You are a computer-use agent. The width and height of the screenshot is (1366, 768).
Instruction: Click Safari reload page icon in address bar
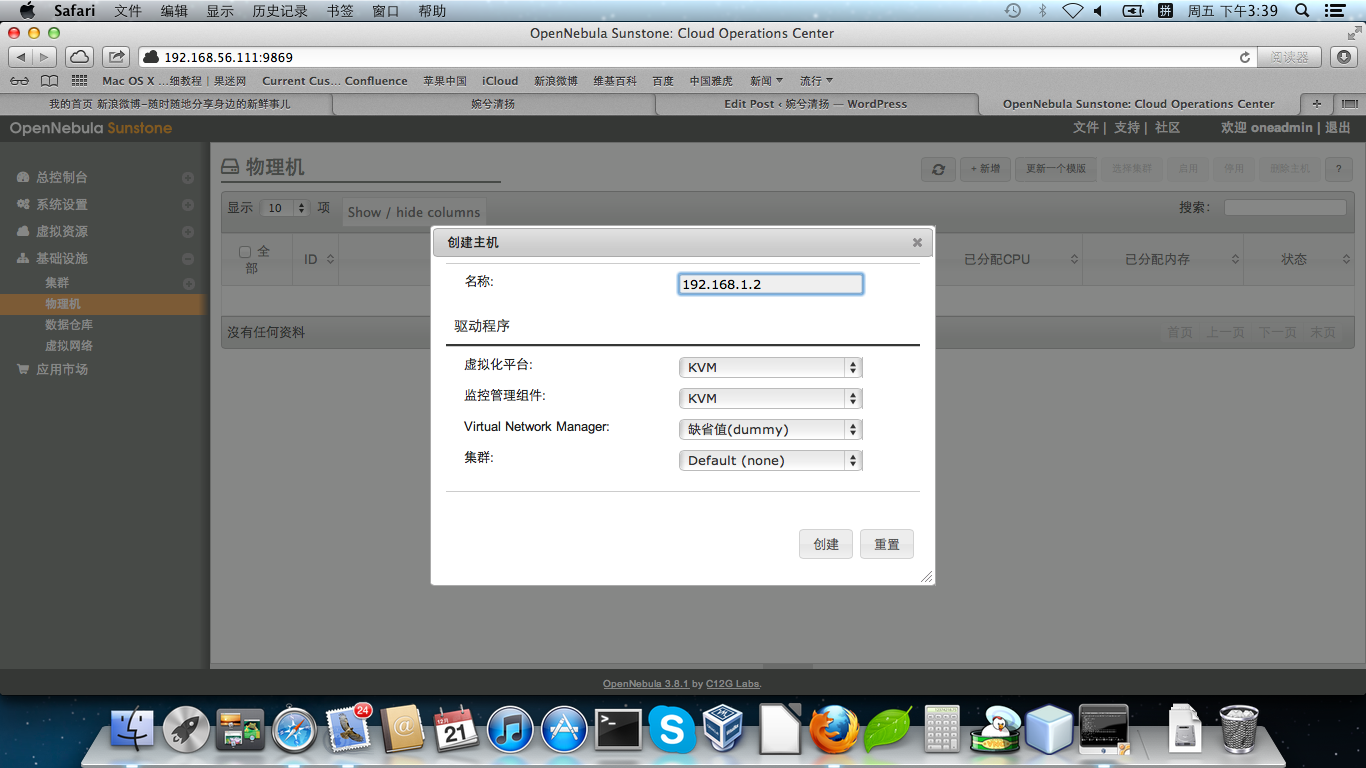pos(1245,57)
